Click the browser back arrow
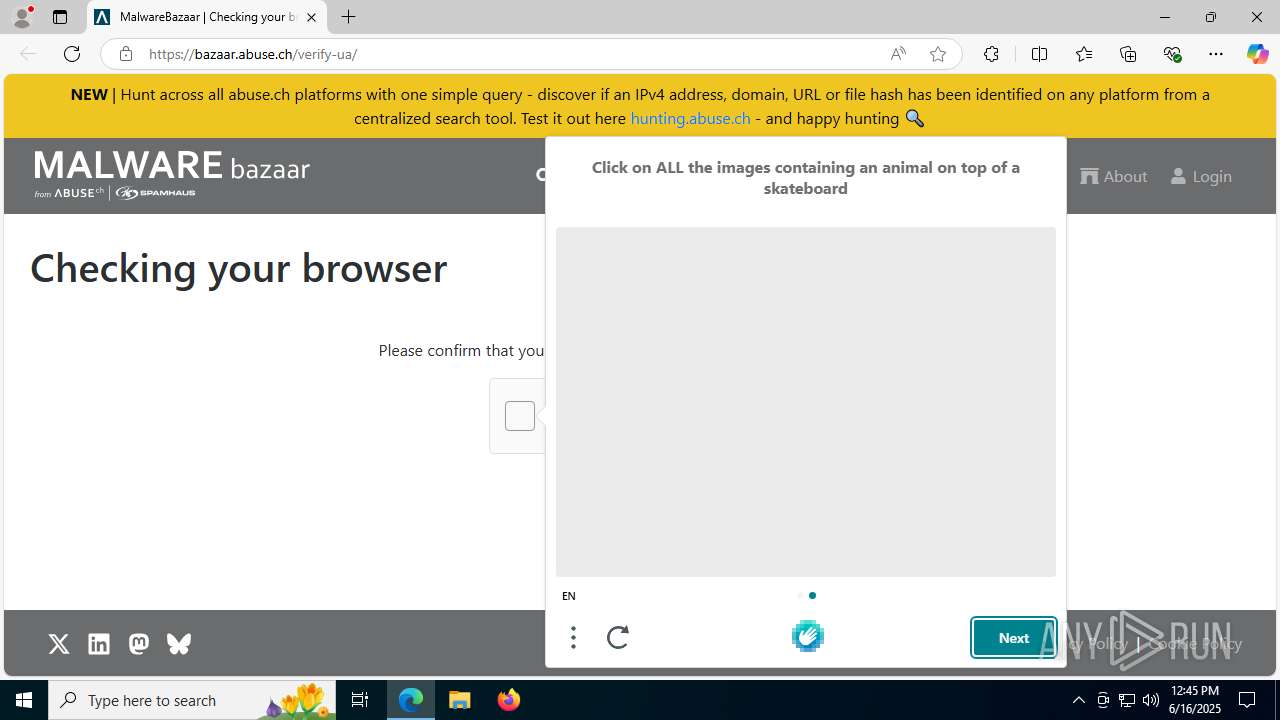Image resolution: width=1280 pixels, height=720 pixels. point(28,54)
